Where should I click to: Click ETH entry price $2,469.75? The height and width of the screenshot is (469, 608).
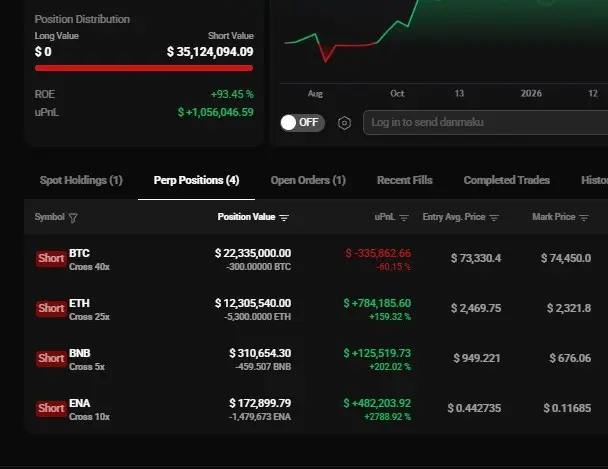click(x=476, y=308)
